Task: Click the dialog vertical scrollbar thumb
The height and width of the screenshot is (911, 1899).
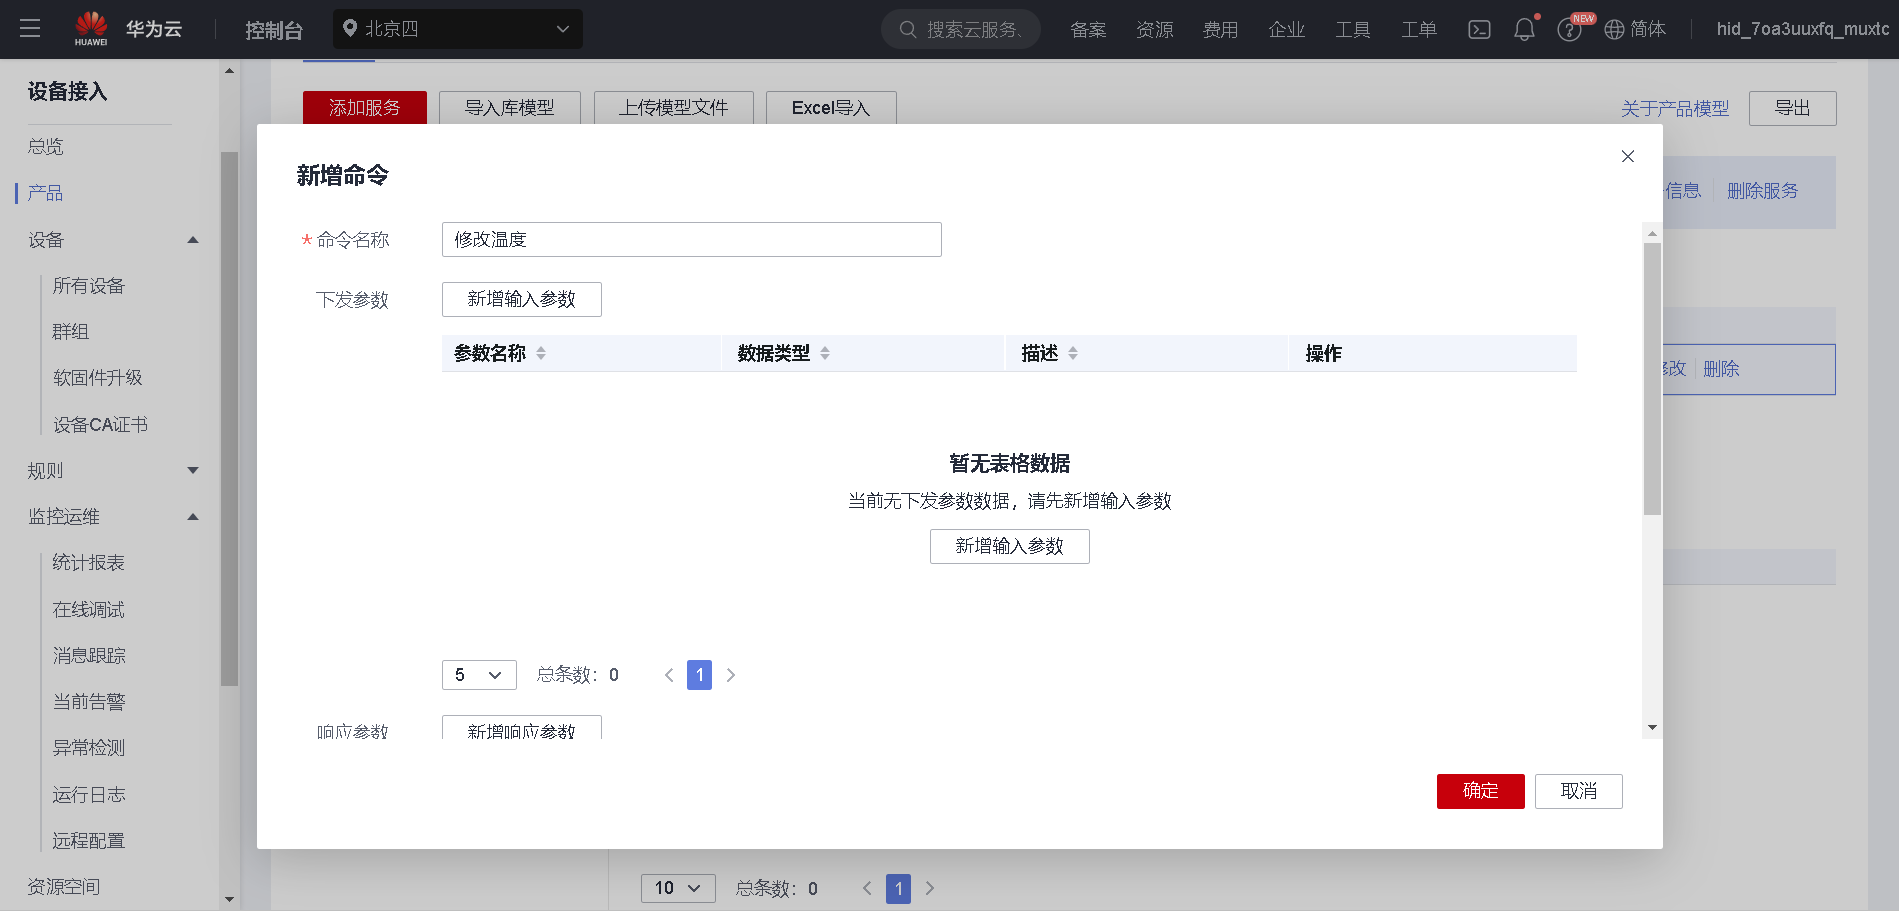Action: 1652,379
